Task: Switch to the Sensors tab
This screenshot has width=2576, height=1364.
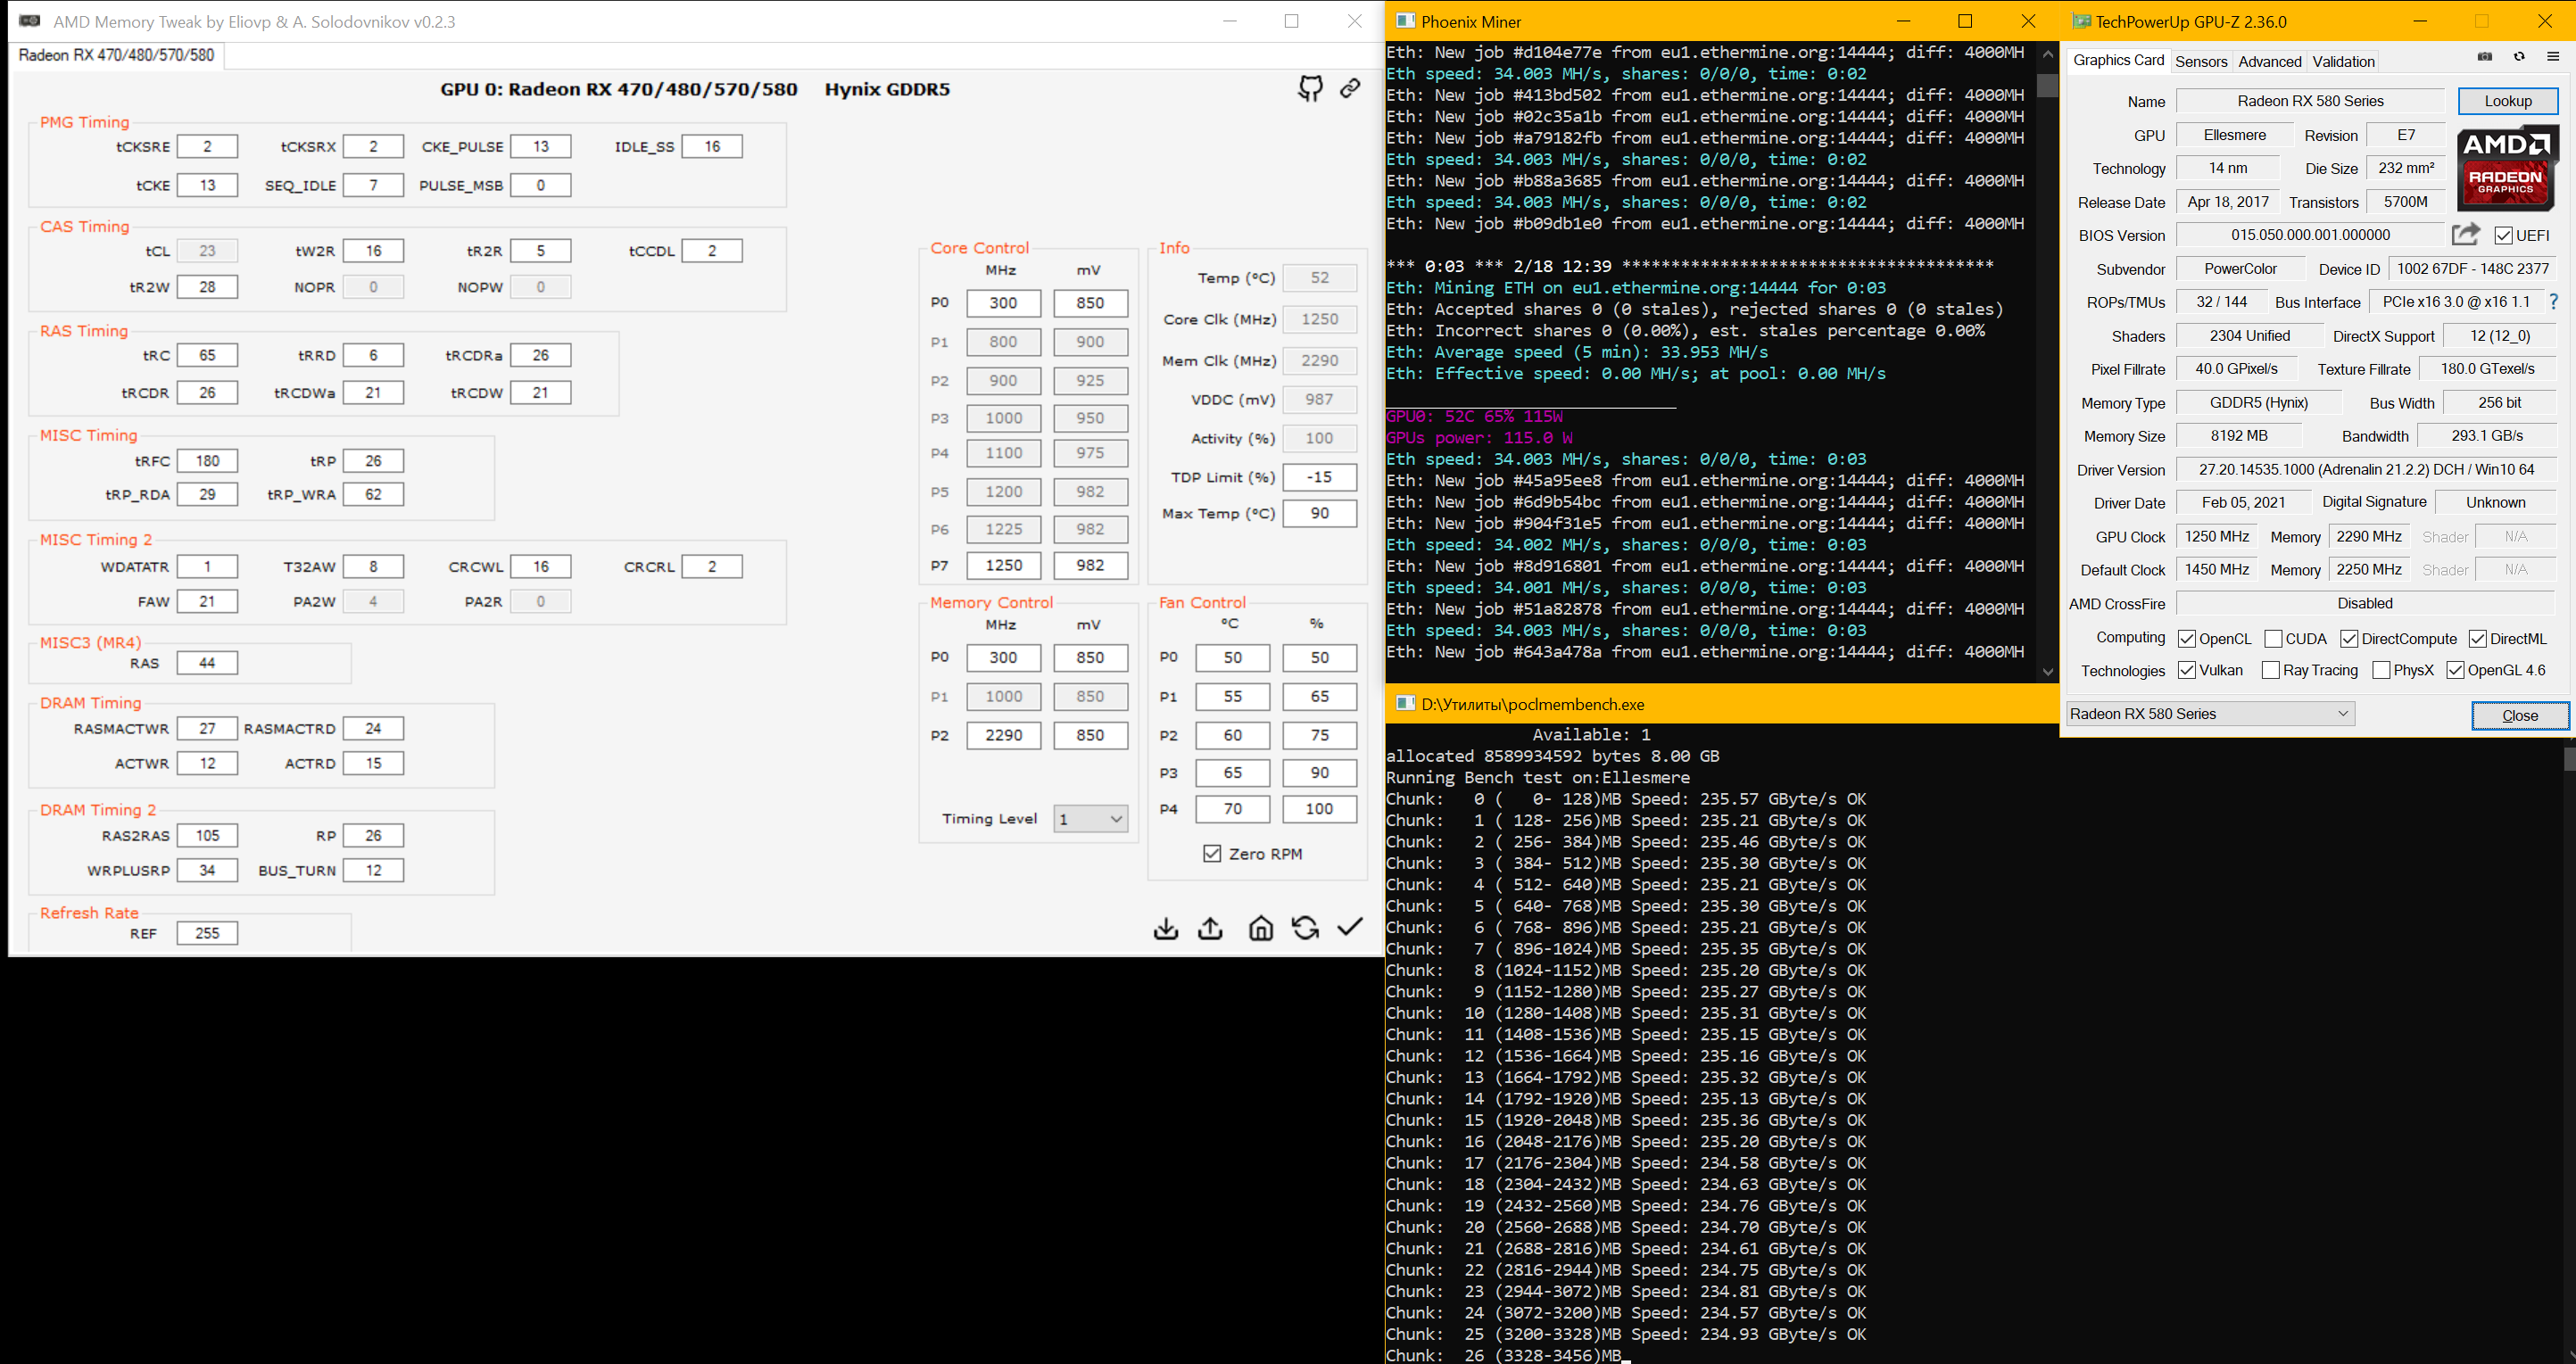Action: coord(2201,61)
